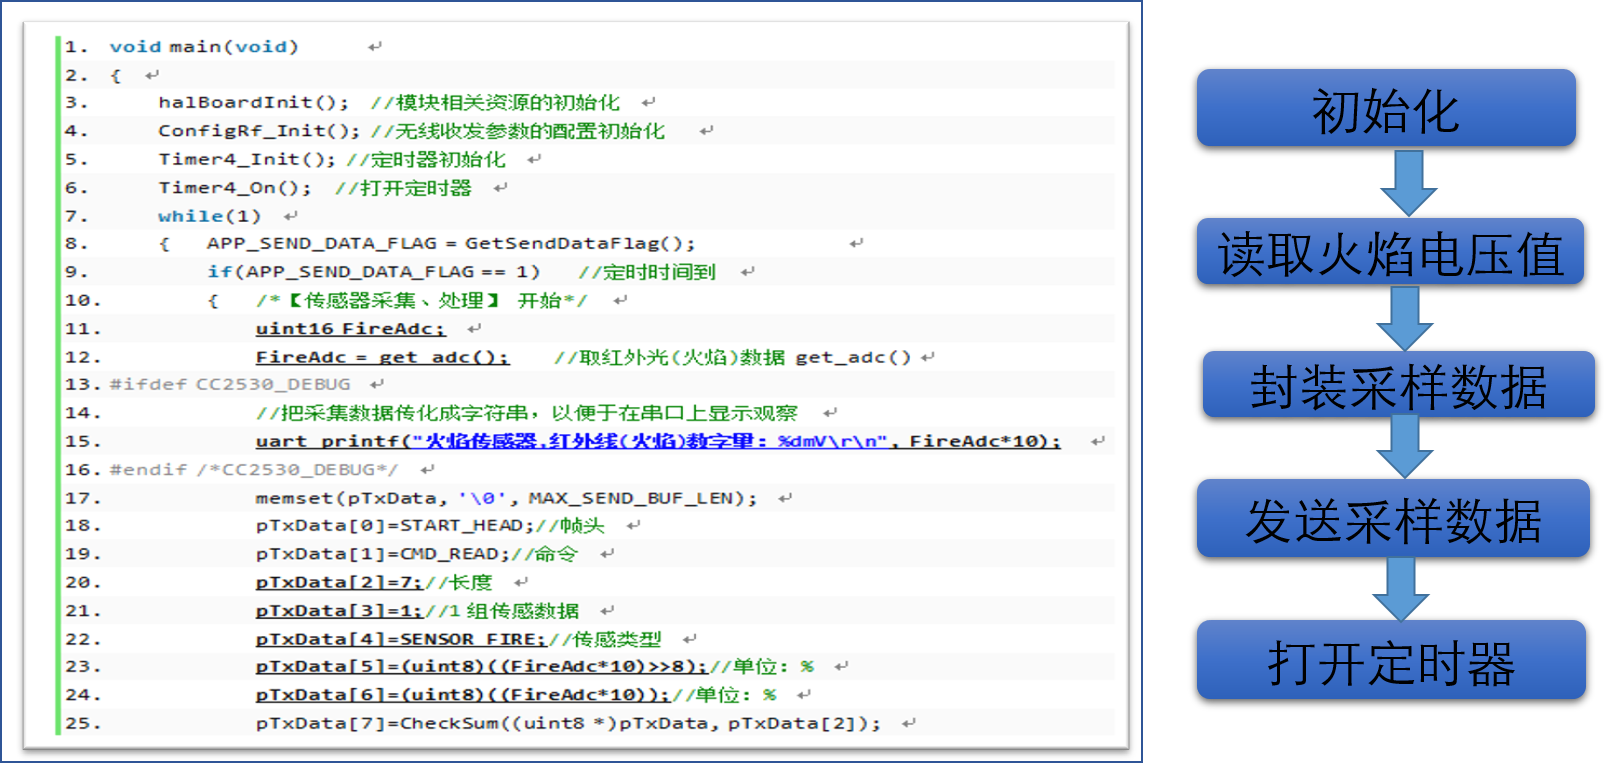This screenshot has height=764, width=1605.
Task: Click underlined uint16 FireAdc declaration
Action: coord(350,329)
